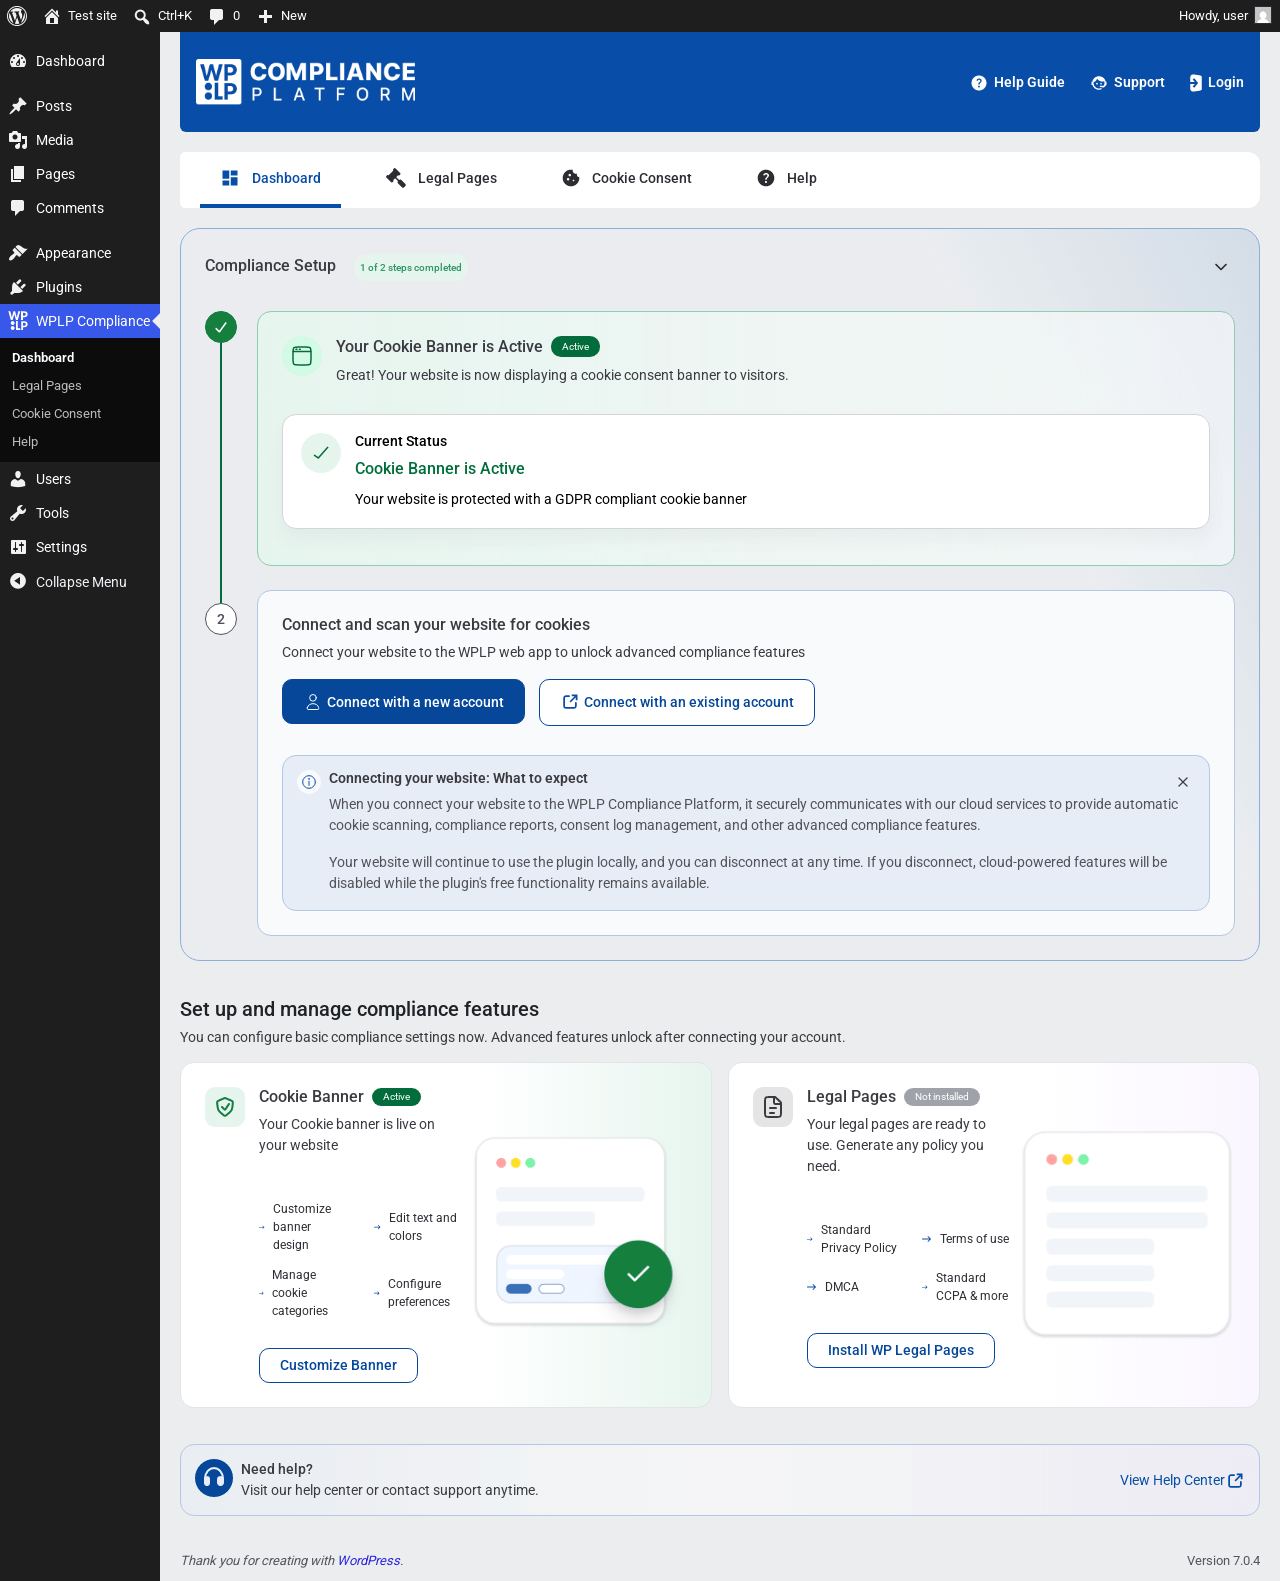This screenshot has width=1280, height=1581.
Task: Click the Plugins plug icon in sidebar
Action: tap(18, 287)
